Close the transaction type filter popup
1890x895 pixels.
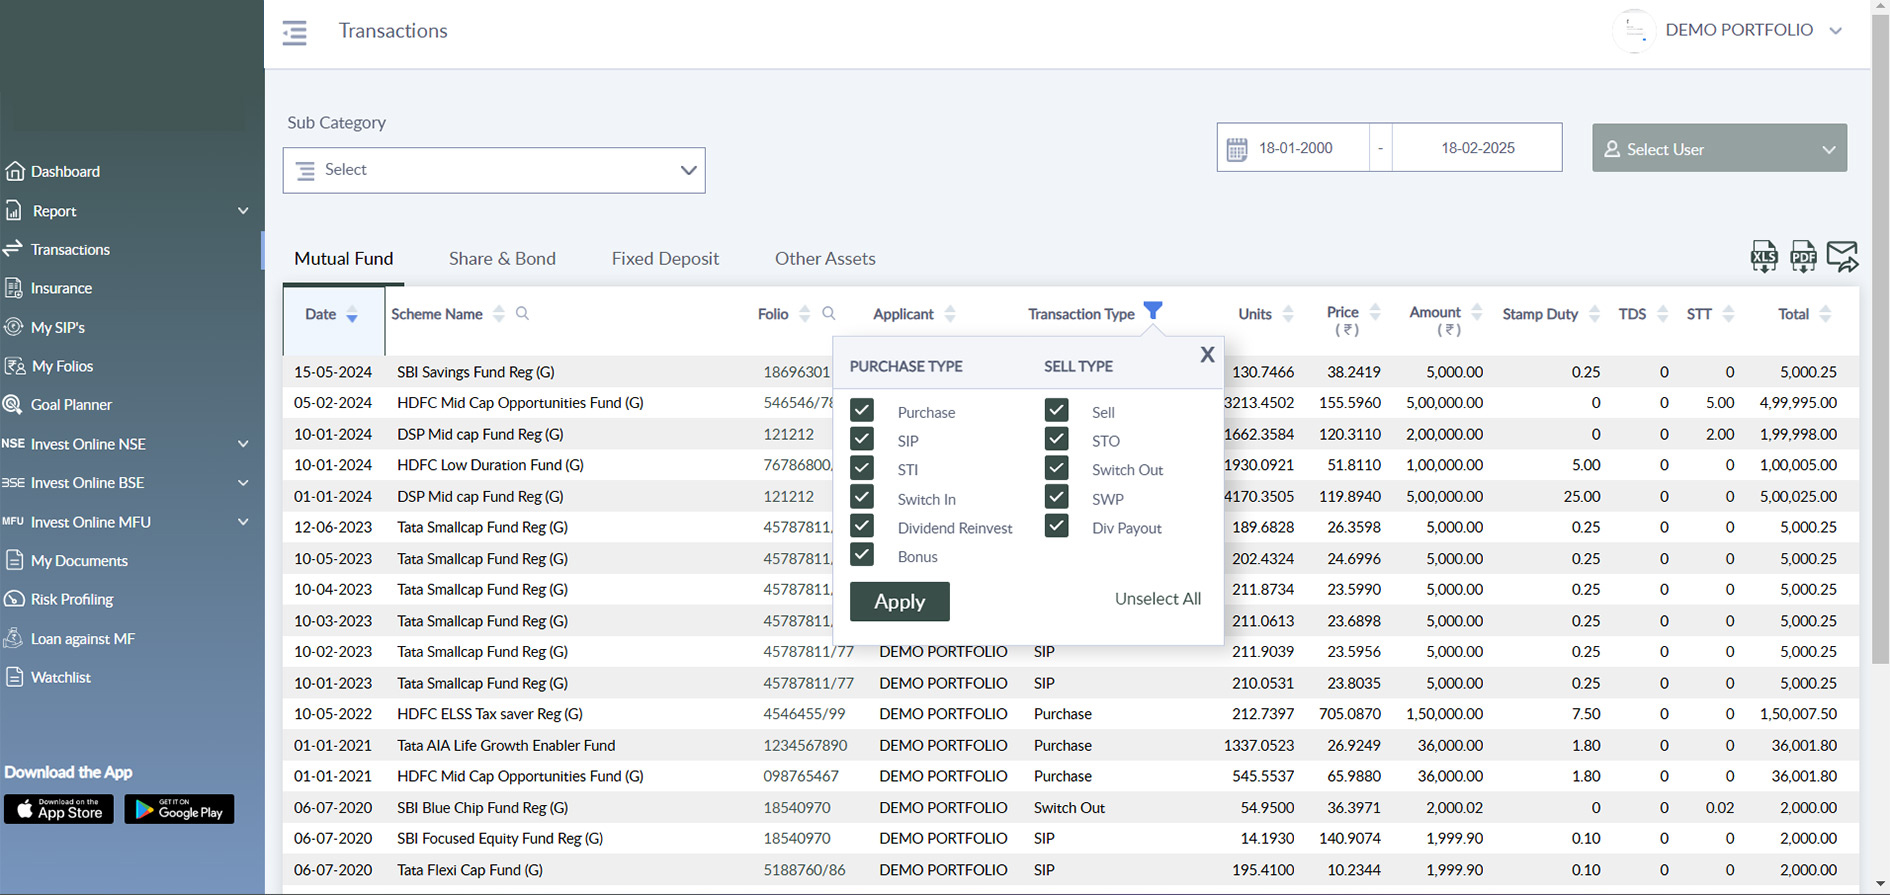click(x=1207, y=355)
